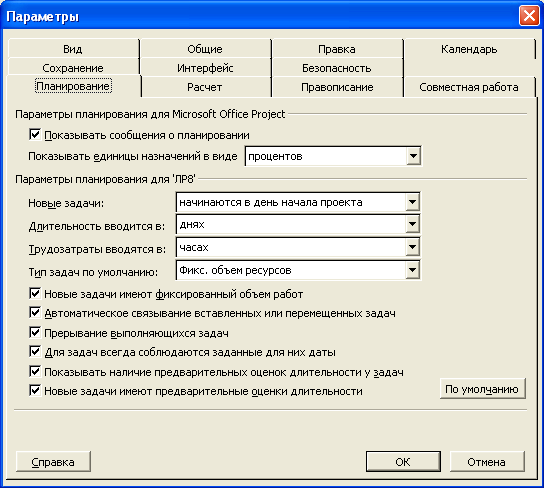
Task: Toggle Для задач всегда соблюдаются заданные даты
Action: pos(35,351)
